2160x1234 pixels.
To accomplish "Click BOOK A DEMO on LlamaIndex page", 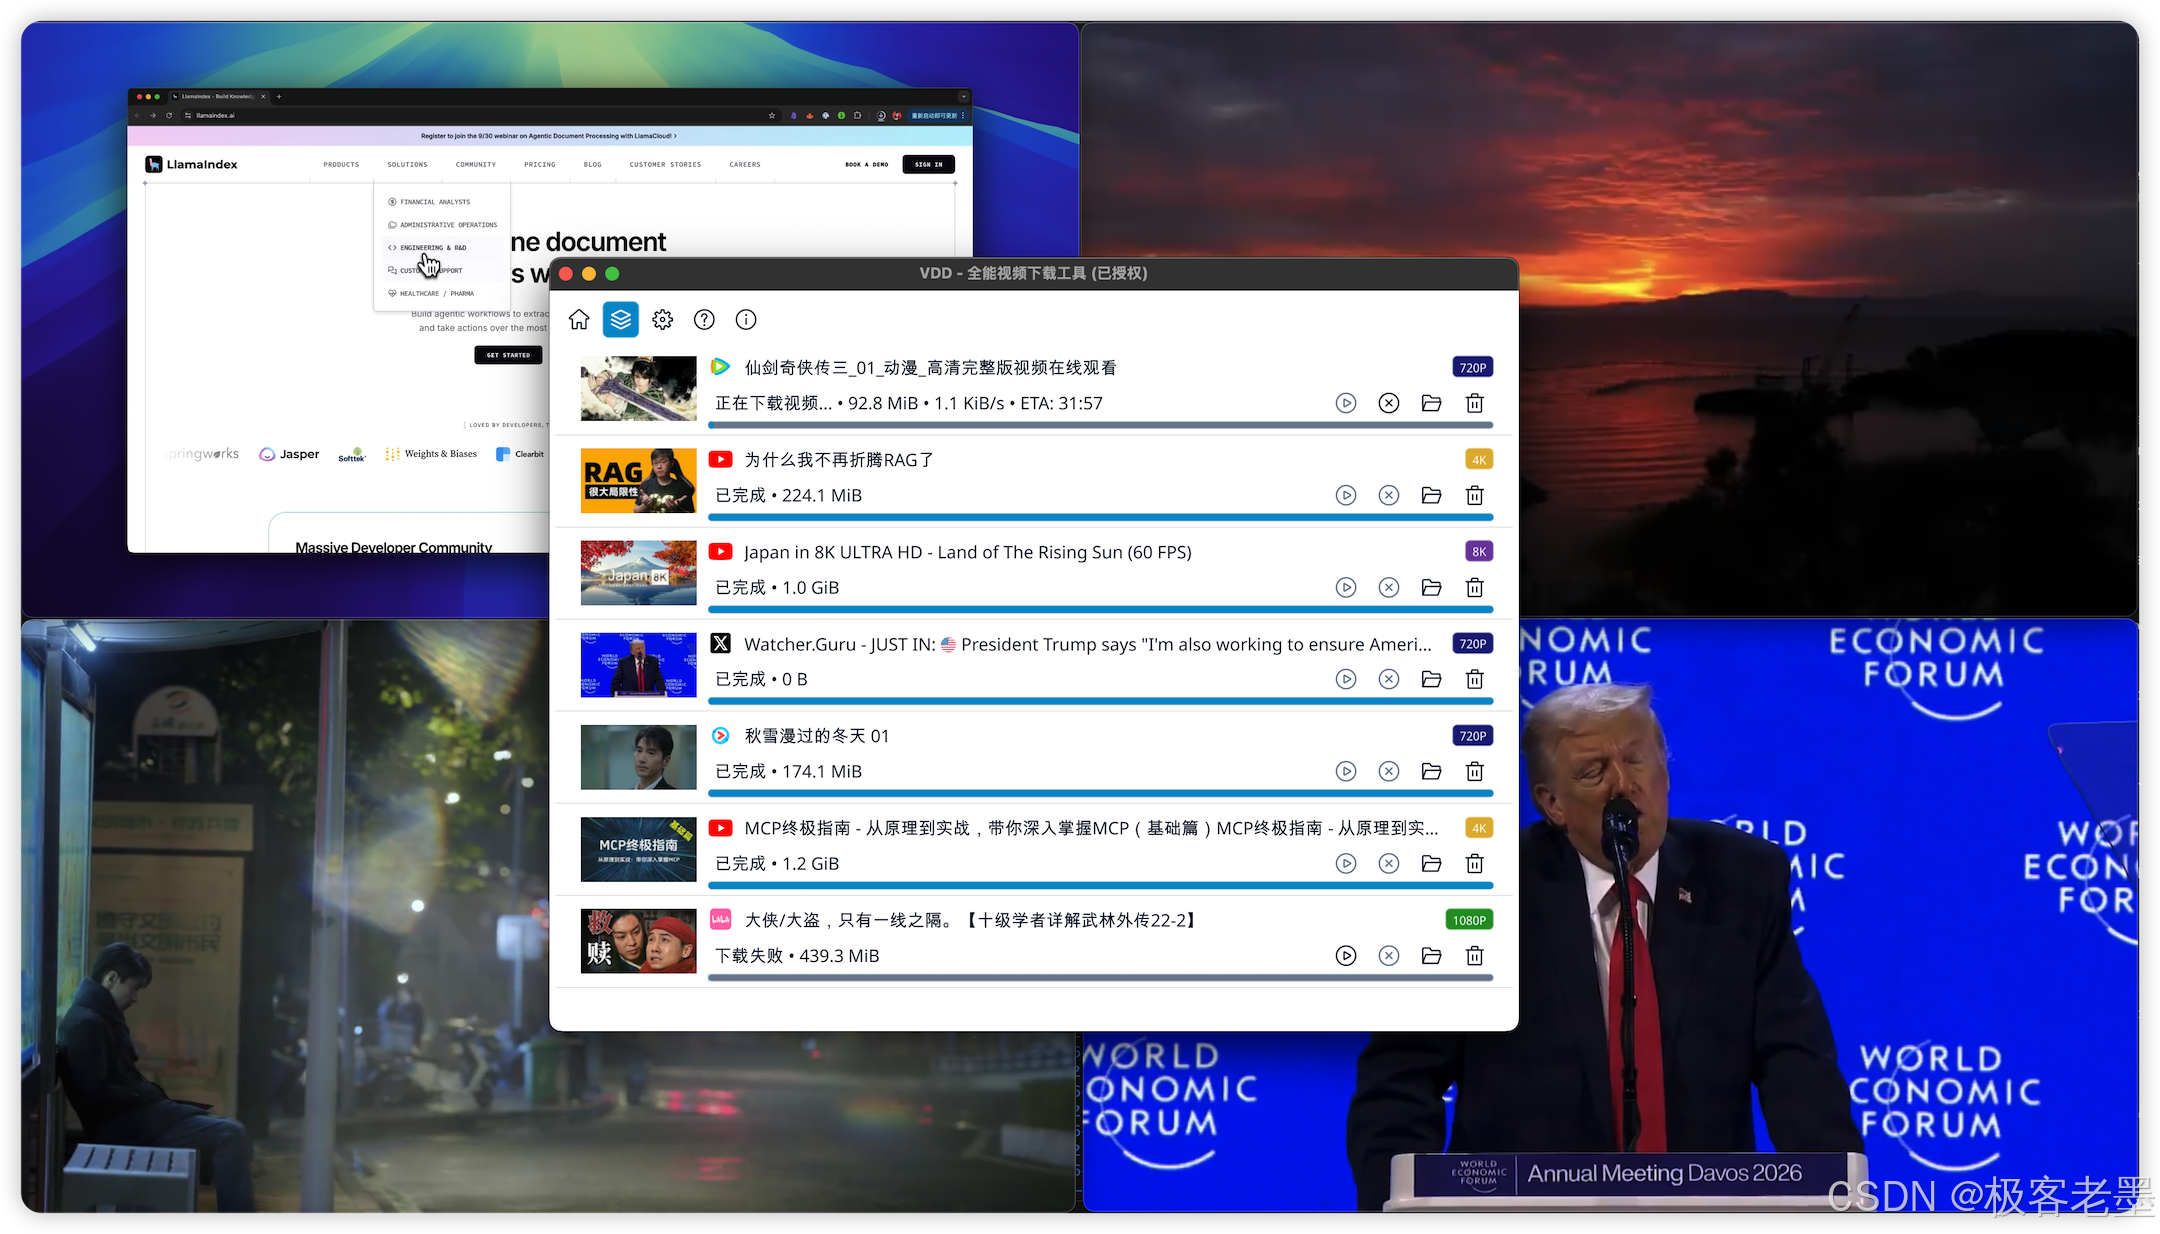I will (866, 165).
